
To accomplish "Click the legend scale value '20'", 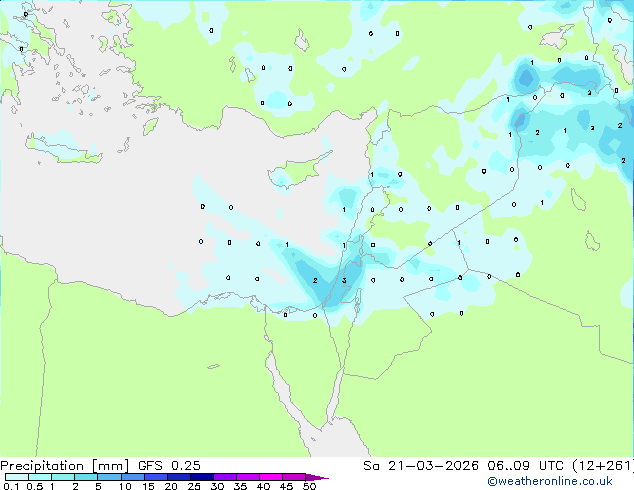I will click(171, 486).
